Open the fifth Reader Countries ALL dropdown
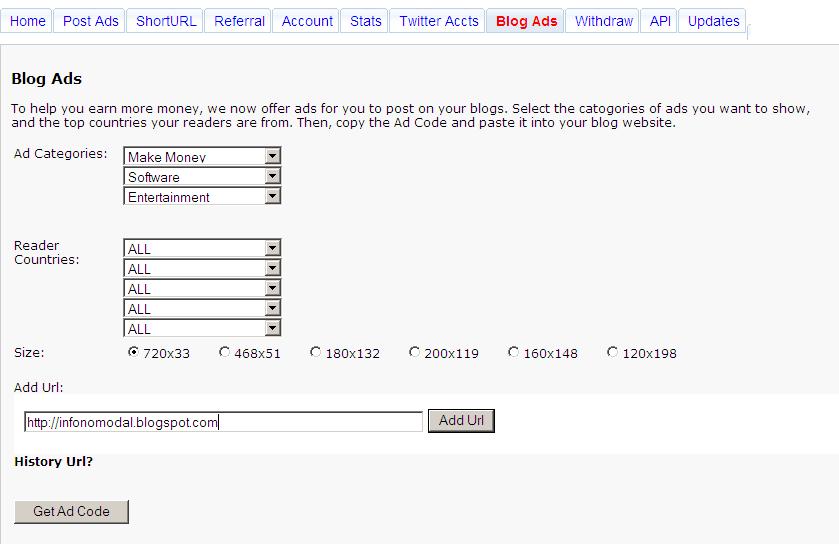The image size is (839, 544). pyautogui.click(x=202, y=328)
